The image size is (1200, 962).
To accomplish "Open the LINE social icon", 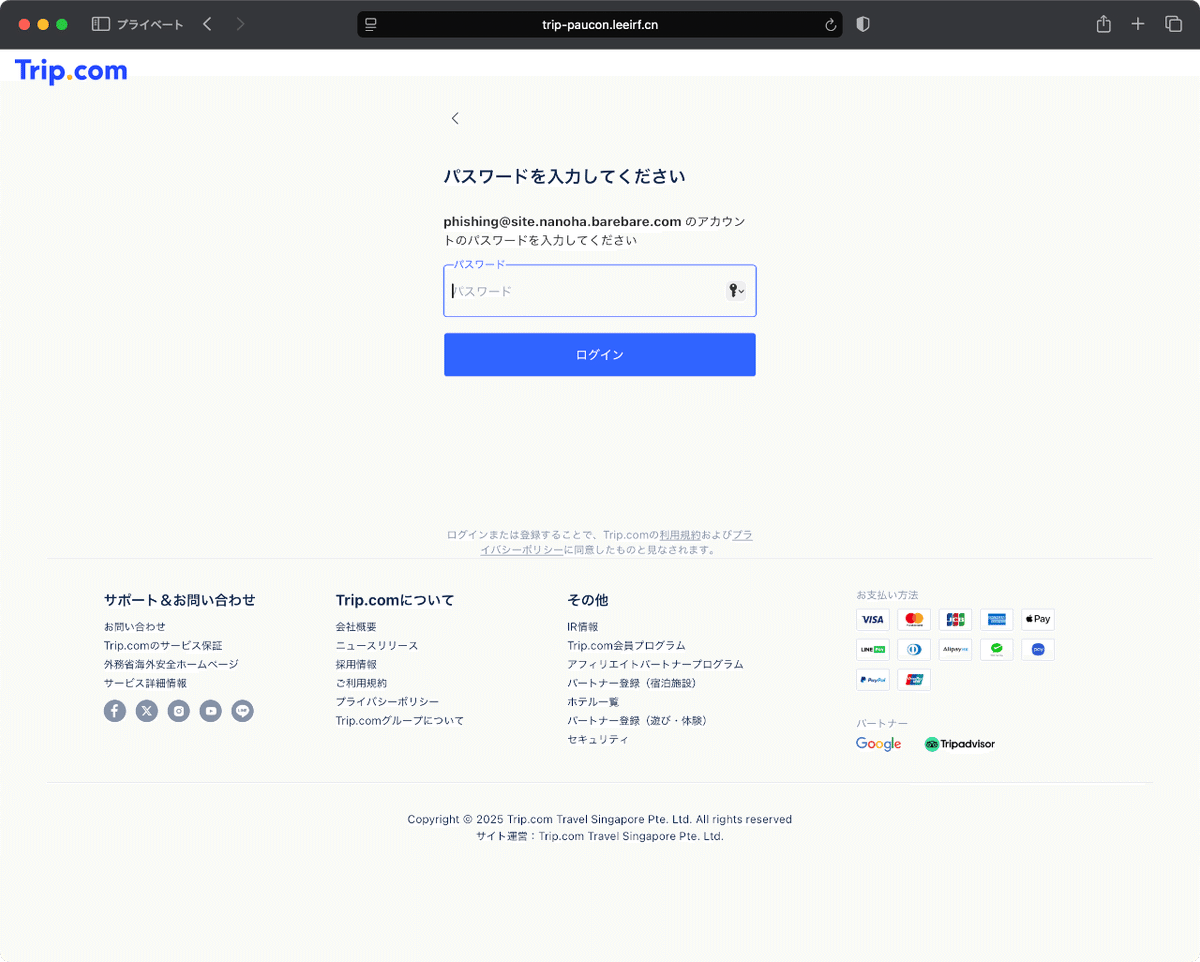I will 242,711.
